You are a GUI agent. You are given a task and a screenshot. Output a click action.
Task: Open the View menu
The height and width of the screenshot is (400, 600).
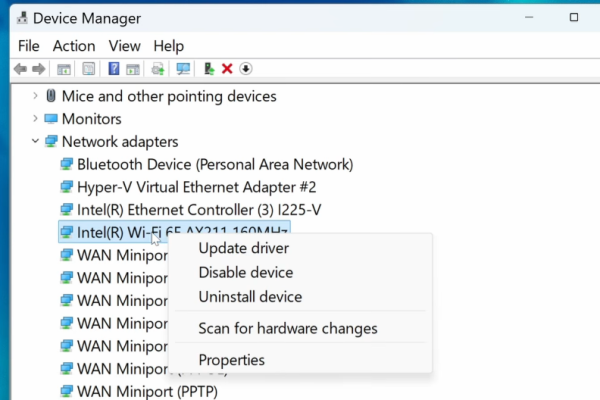click(x=124, y=46)
